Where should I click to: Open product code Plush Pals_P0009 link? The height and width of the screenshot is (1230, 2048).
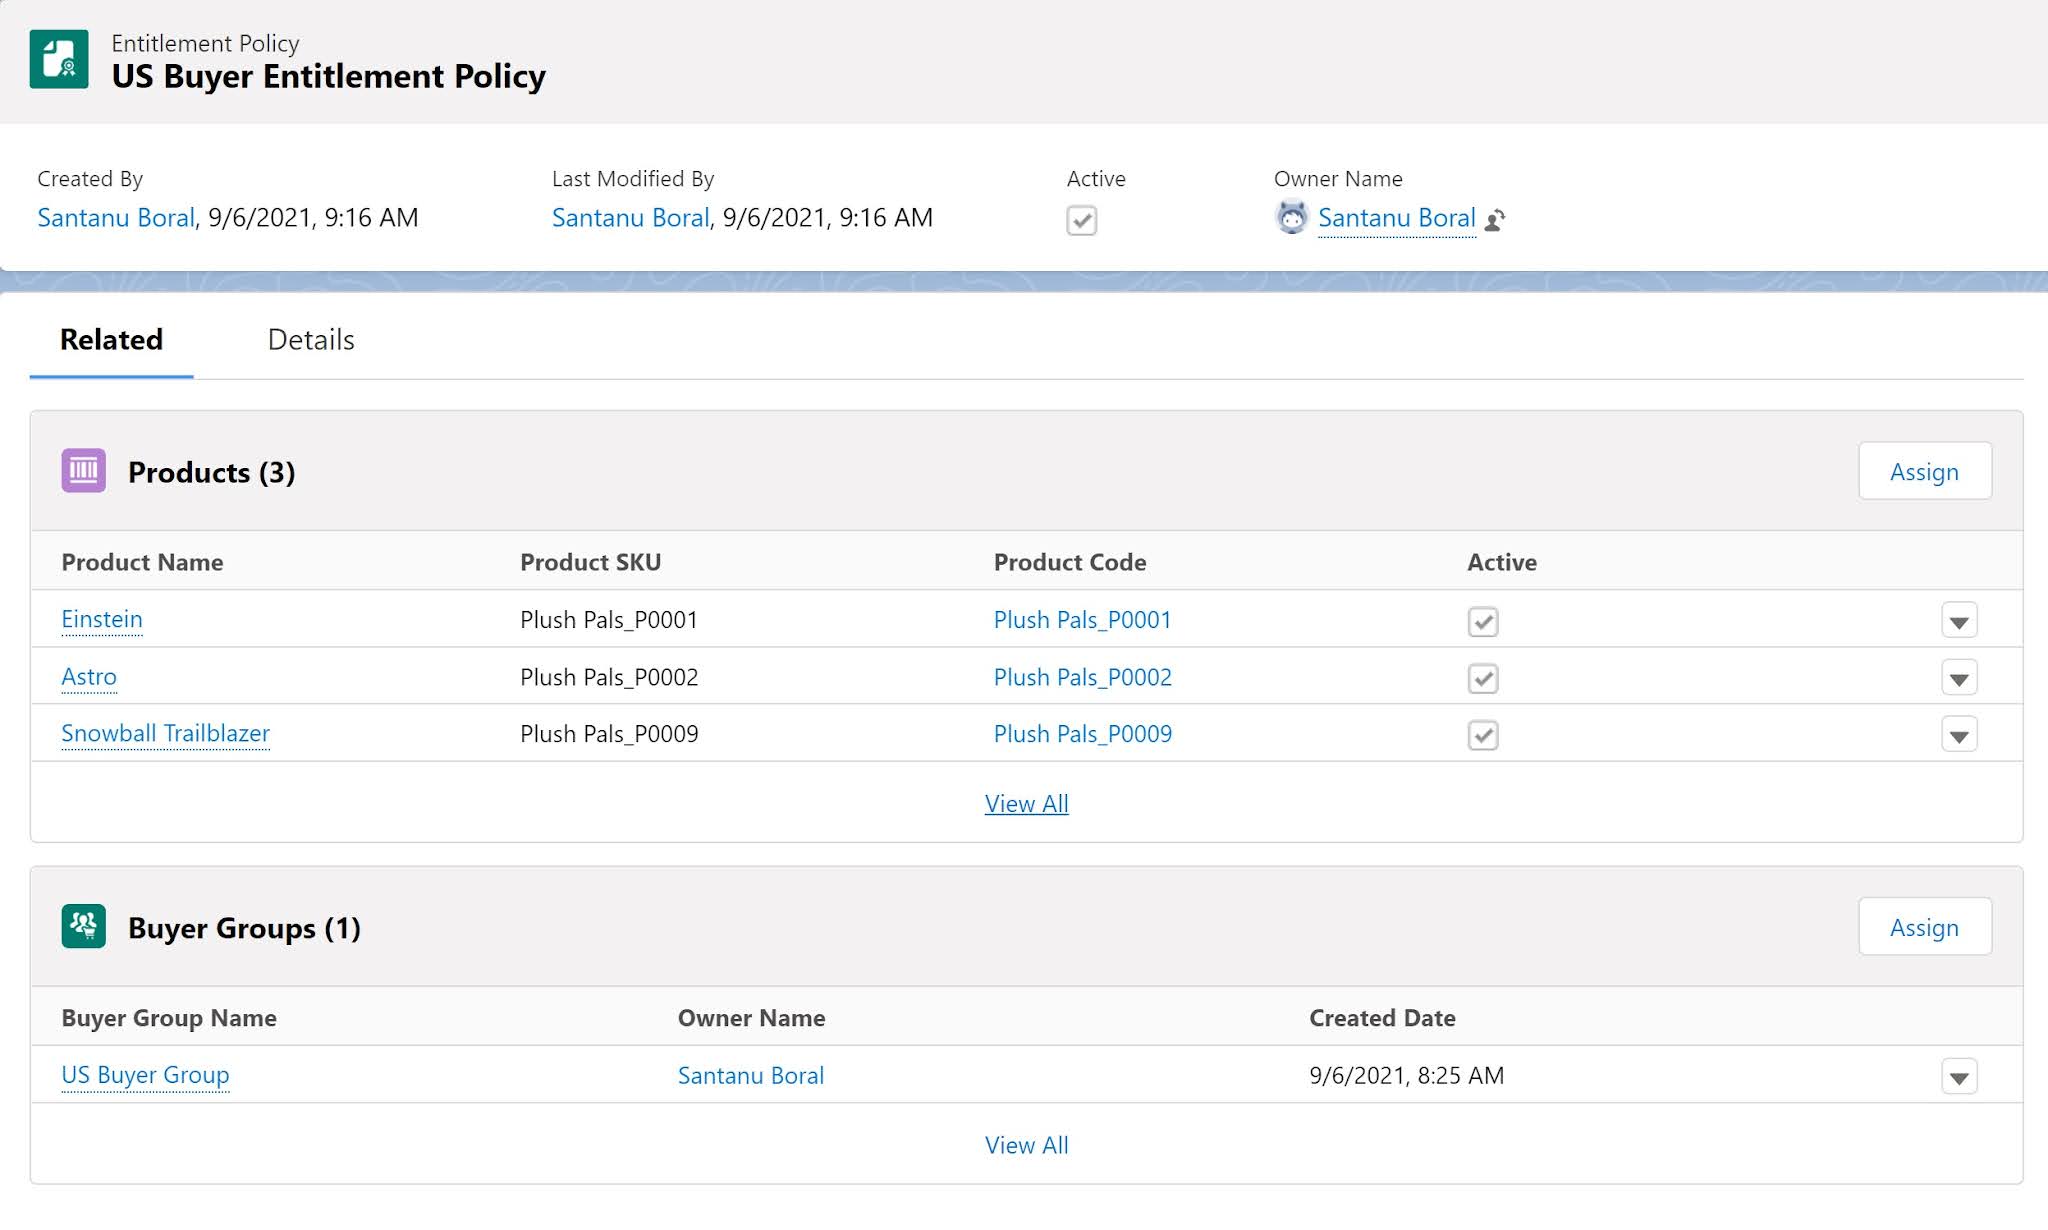pos(1082,734)
